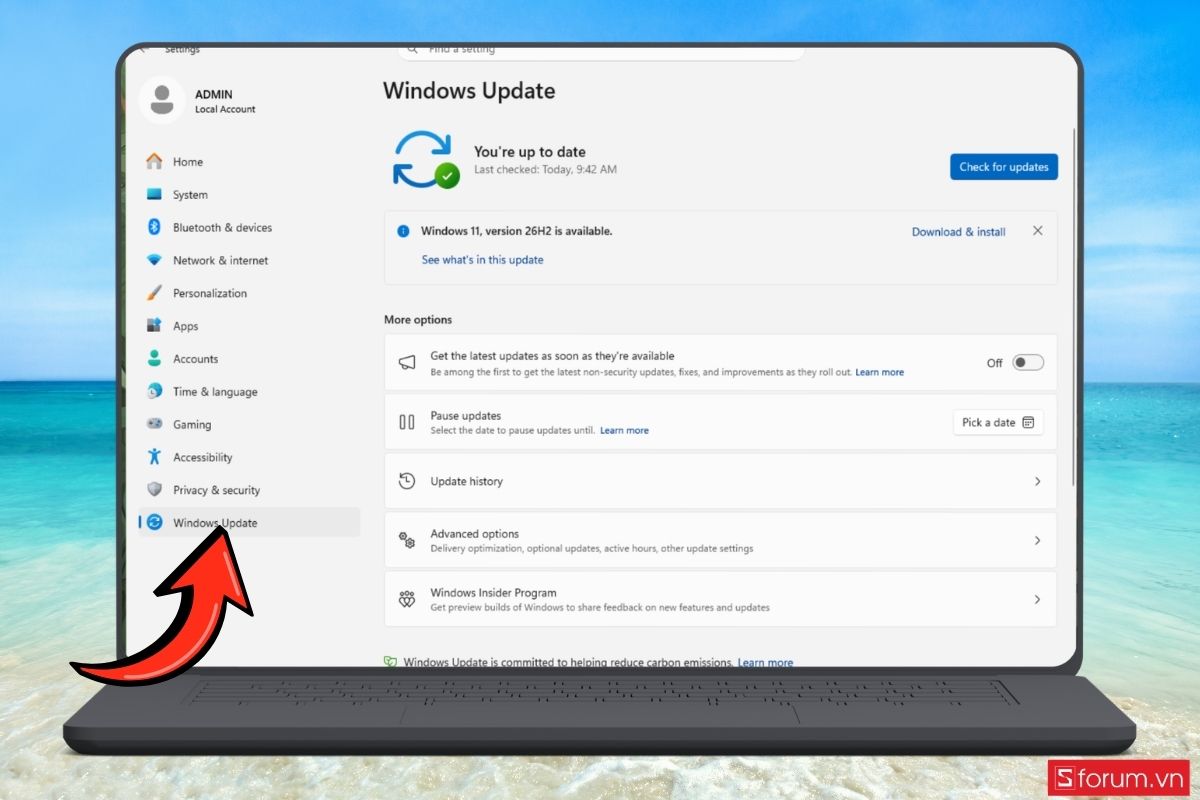Click the ADMIN profile avatar
This screenshot has width=1200, height=800.
coord(161,99)
